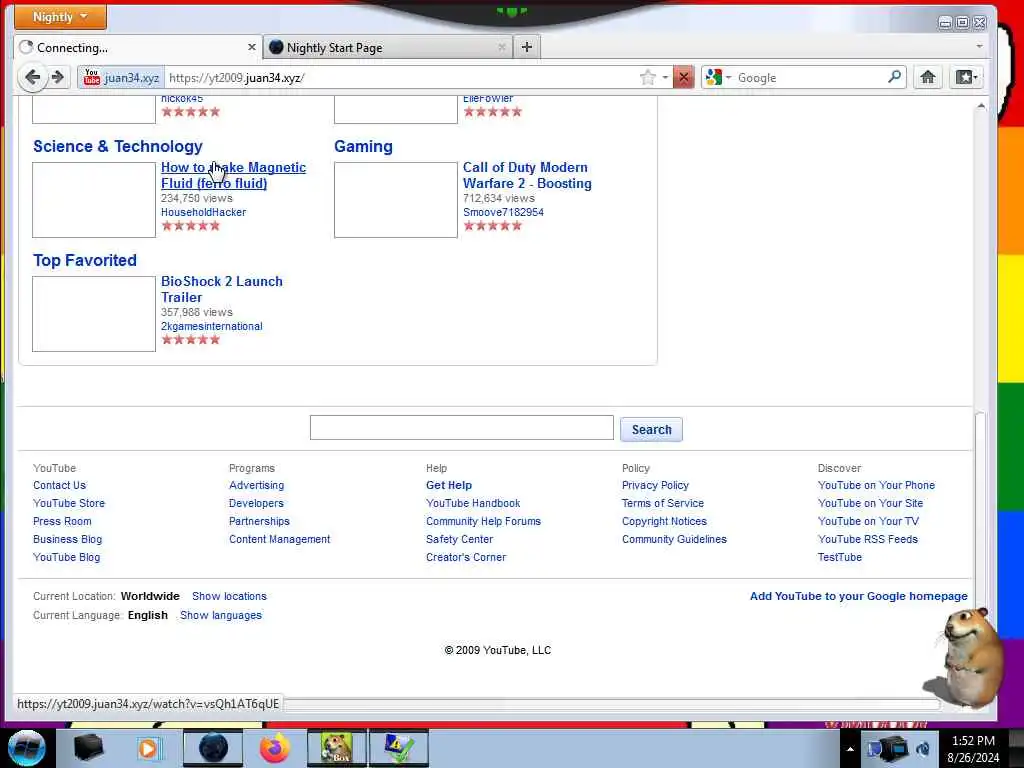
Task: Open the Top Favorited heading
Action: click(x=85, y=260)
